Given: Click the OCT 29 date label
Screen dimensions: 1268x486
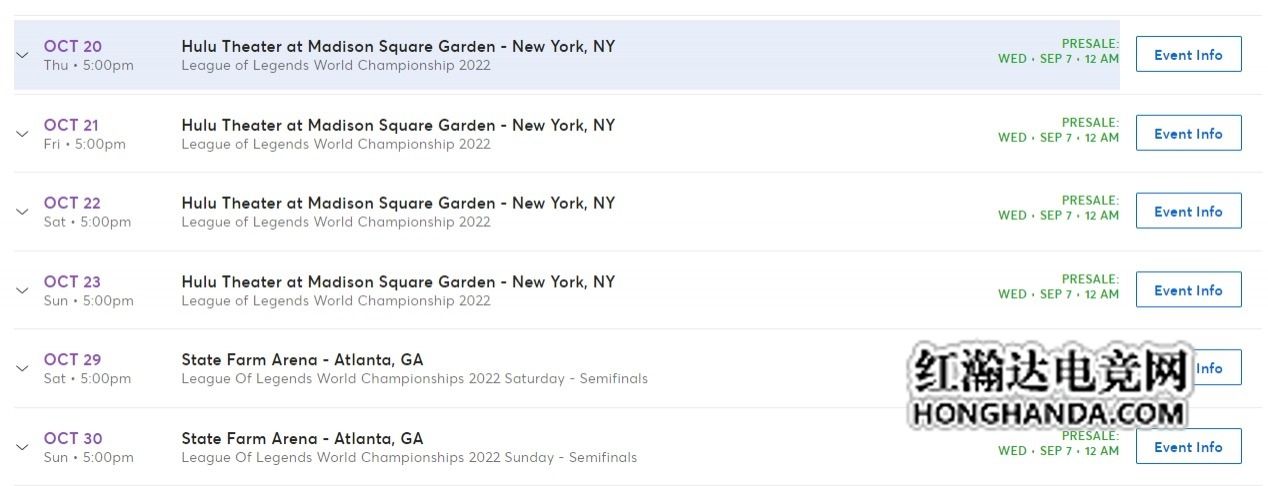Looking at the screenshot, I should pyautogui.click(x=72, y=360).
